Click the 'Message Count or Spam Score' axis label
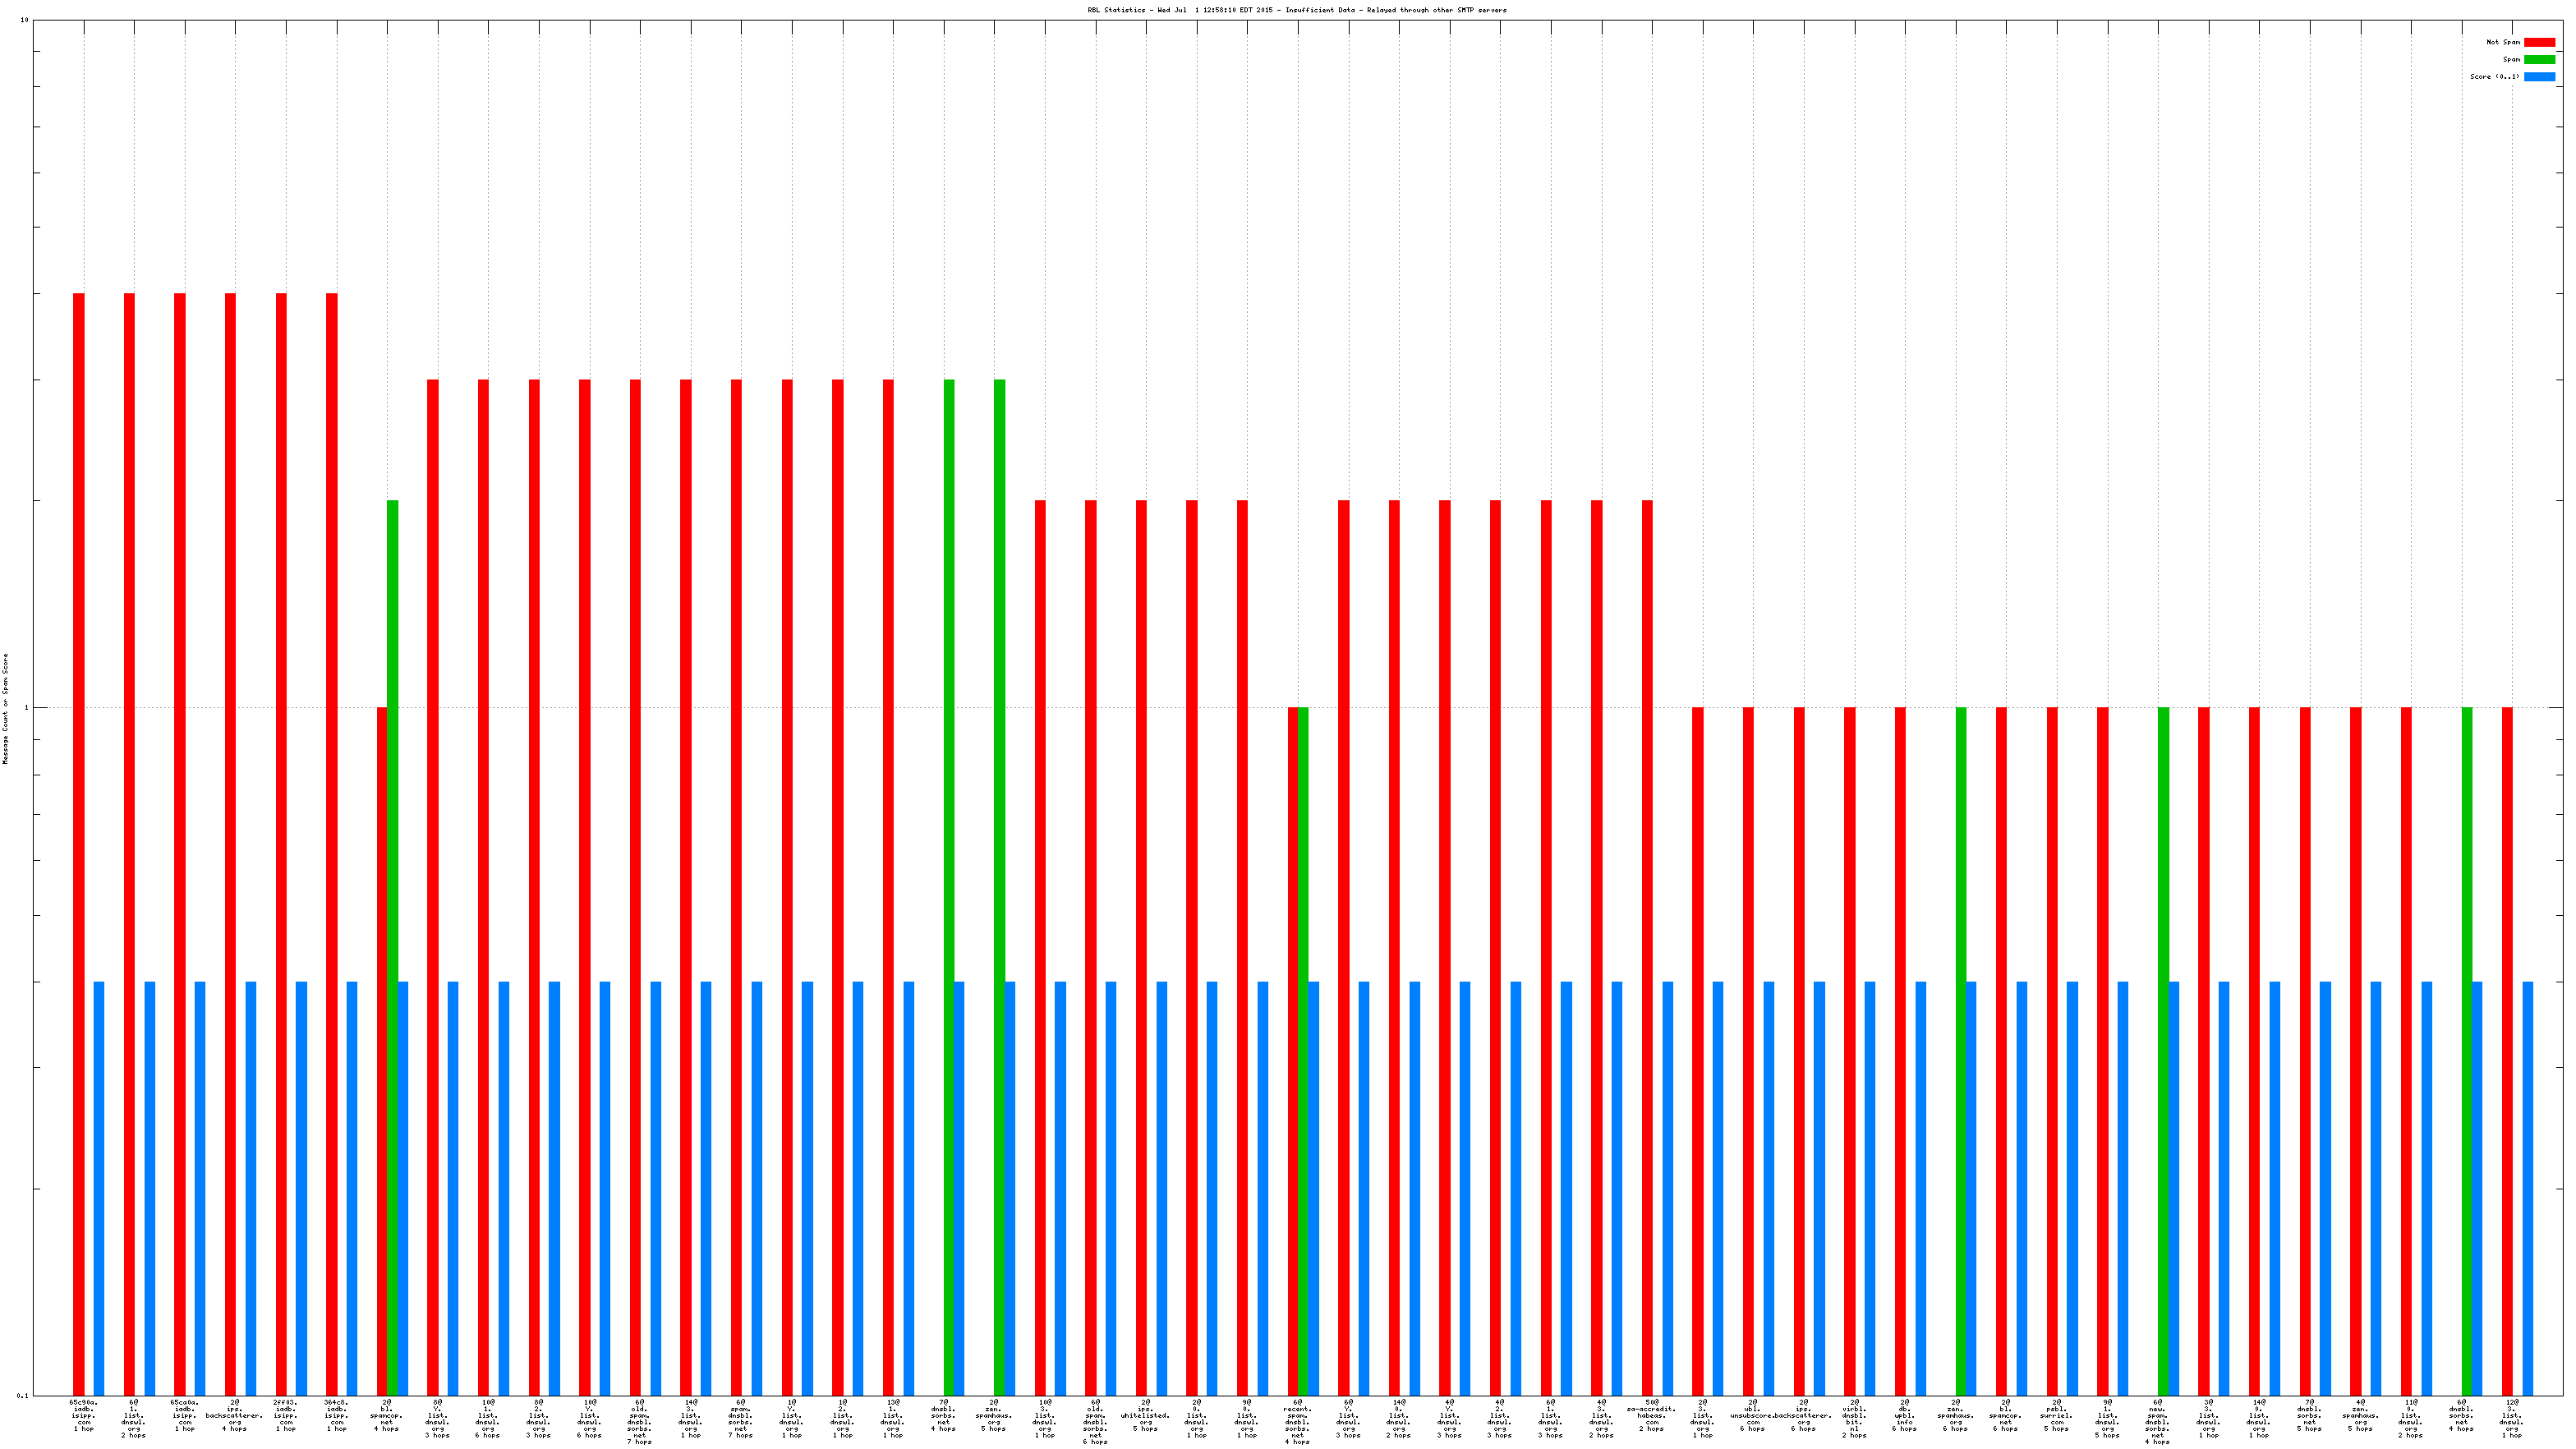 coord(5,708)
